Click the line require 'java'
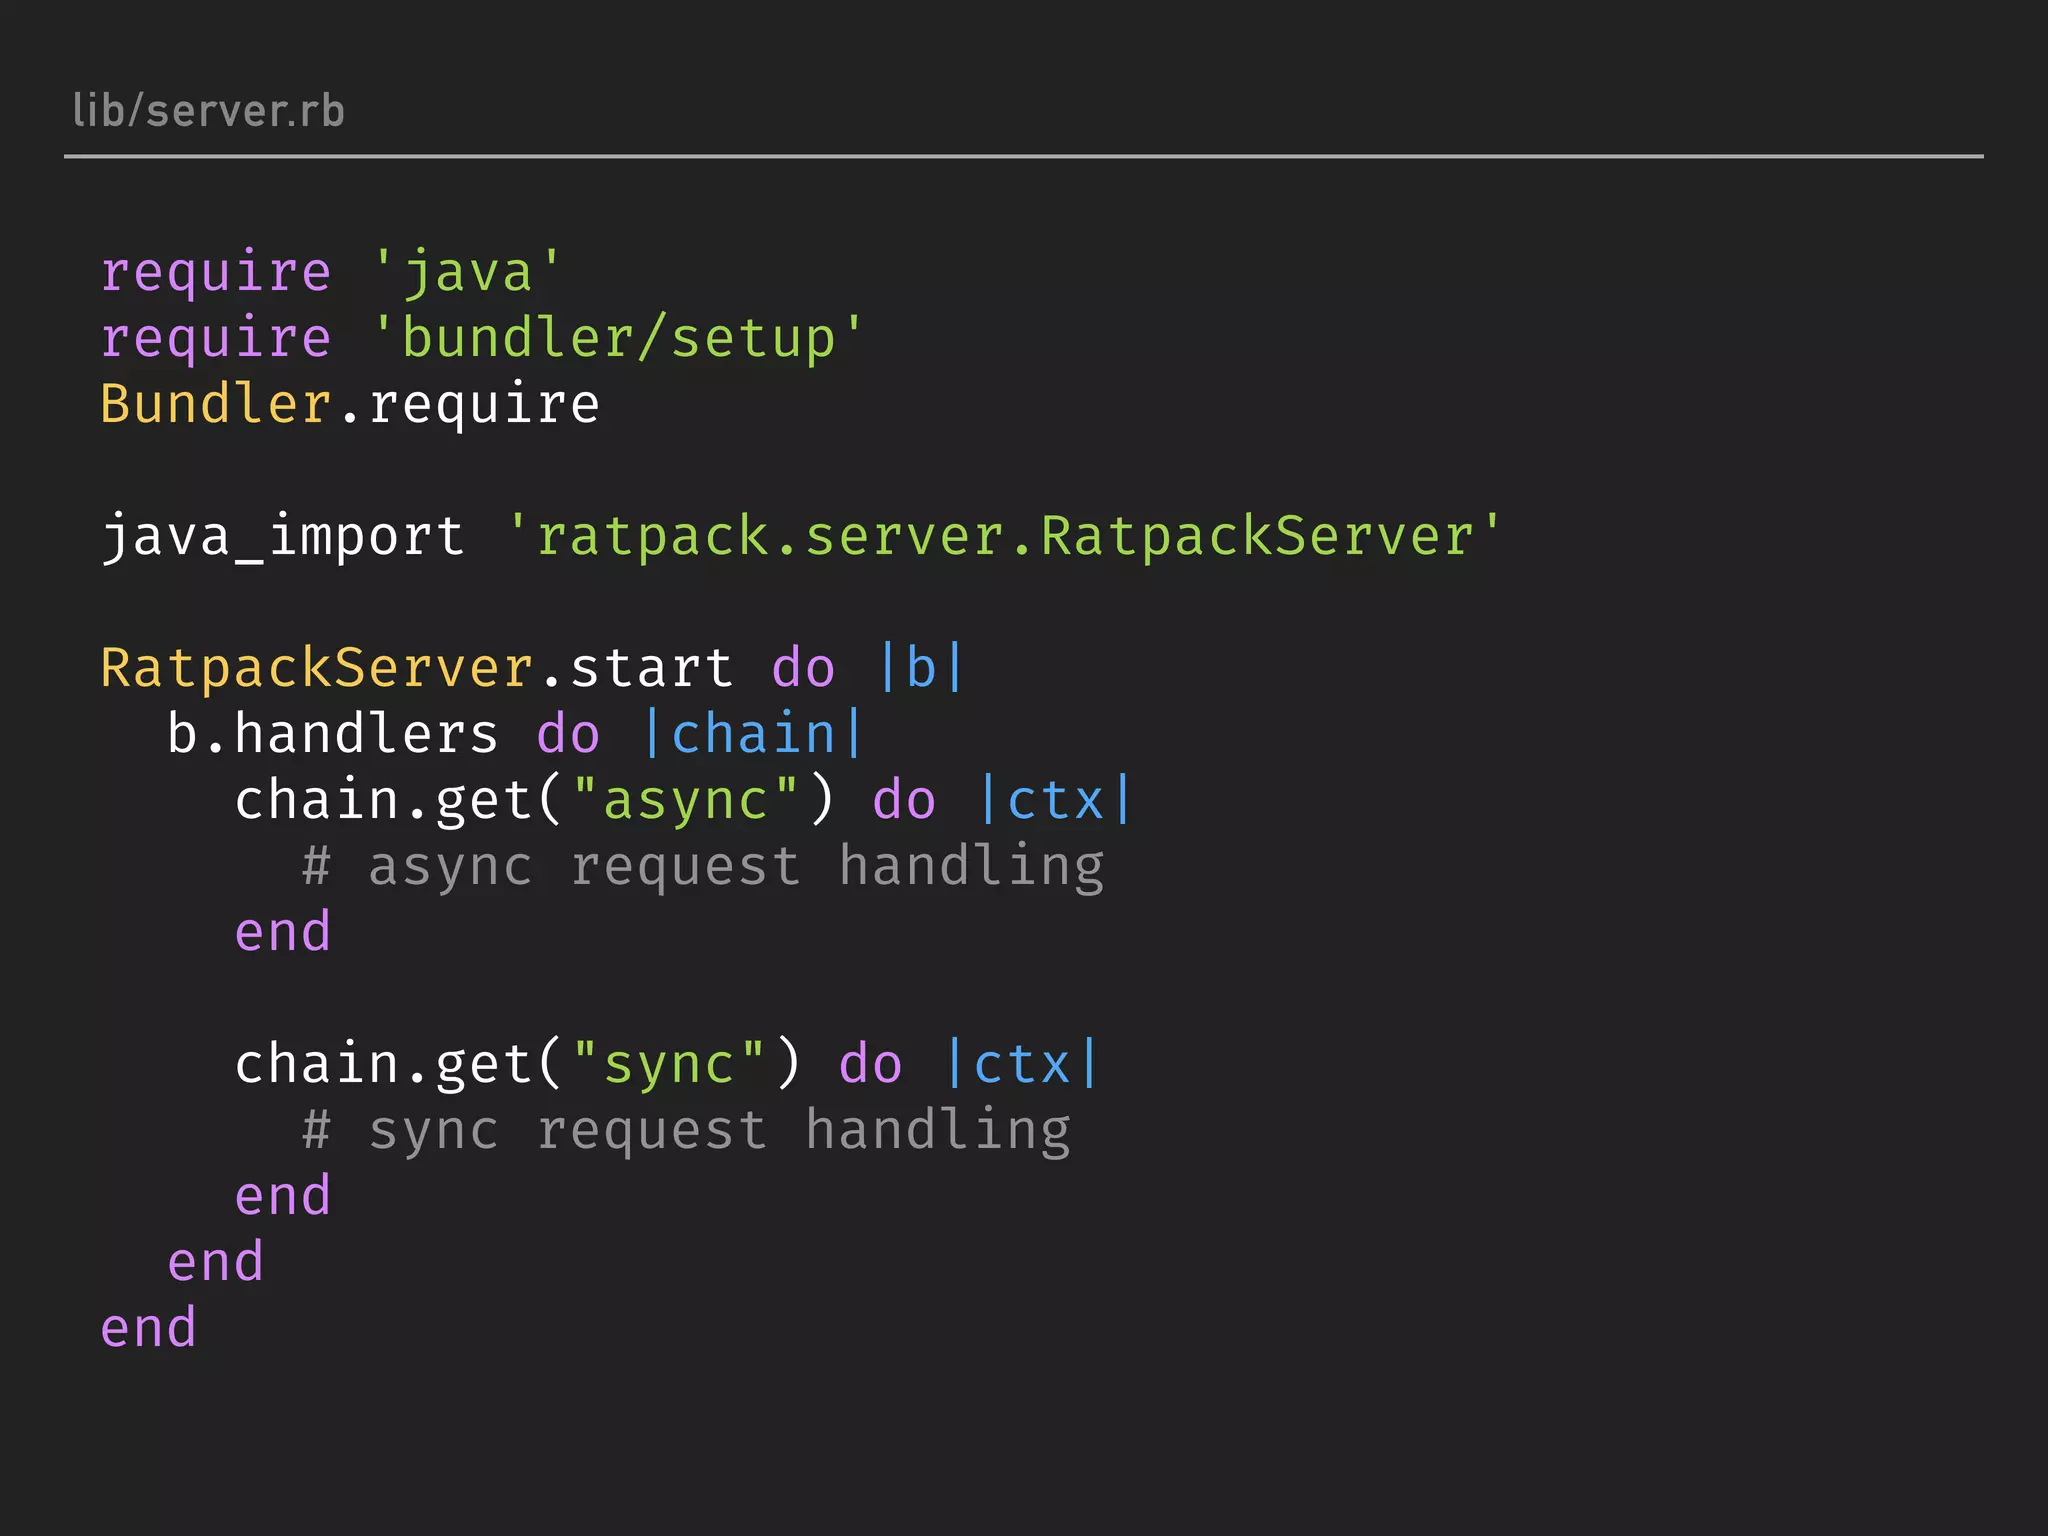This screenshot has width=2048, height=1536. click(332, 272)
